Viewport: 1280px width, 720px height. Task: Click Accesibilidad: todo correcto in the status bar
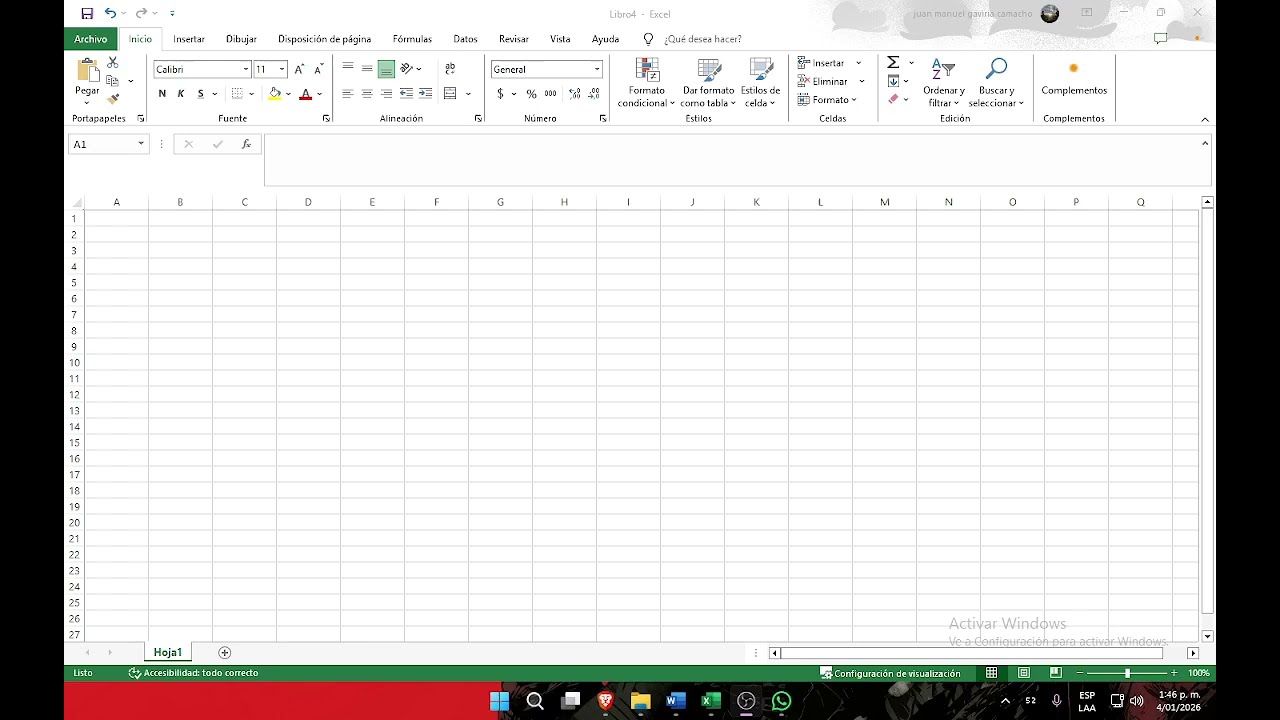click(x=193, y=673)
